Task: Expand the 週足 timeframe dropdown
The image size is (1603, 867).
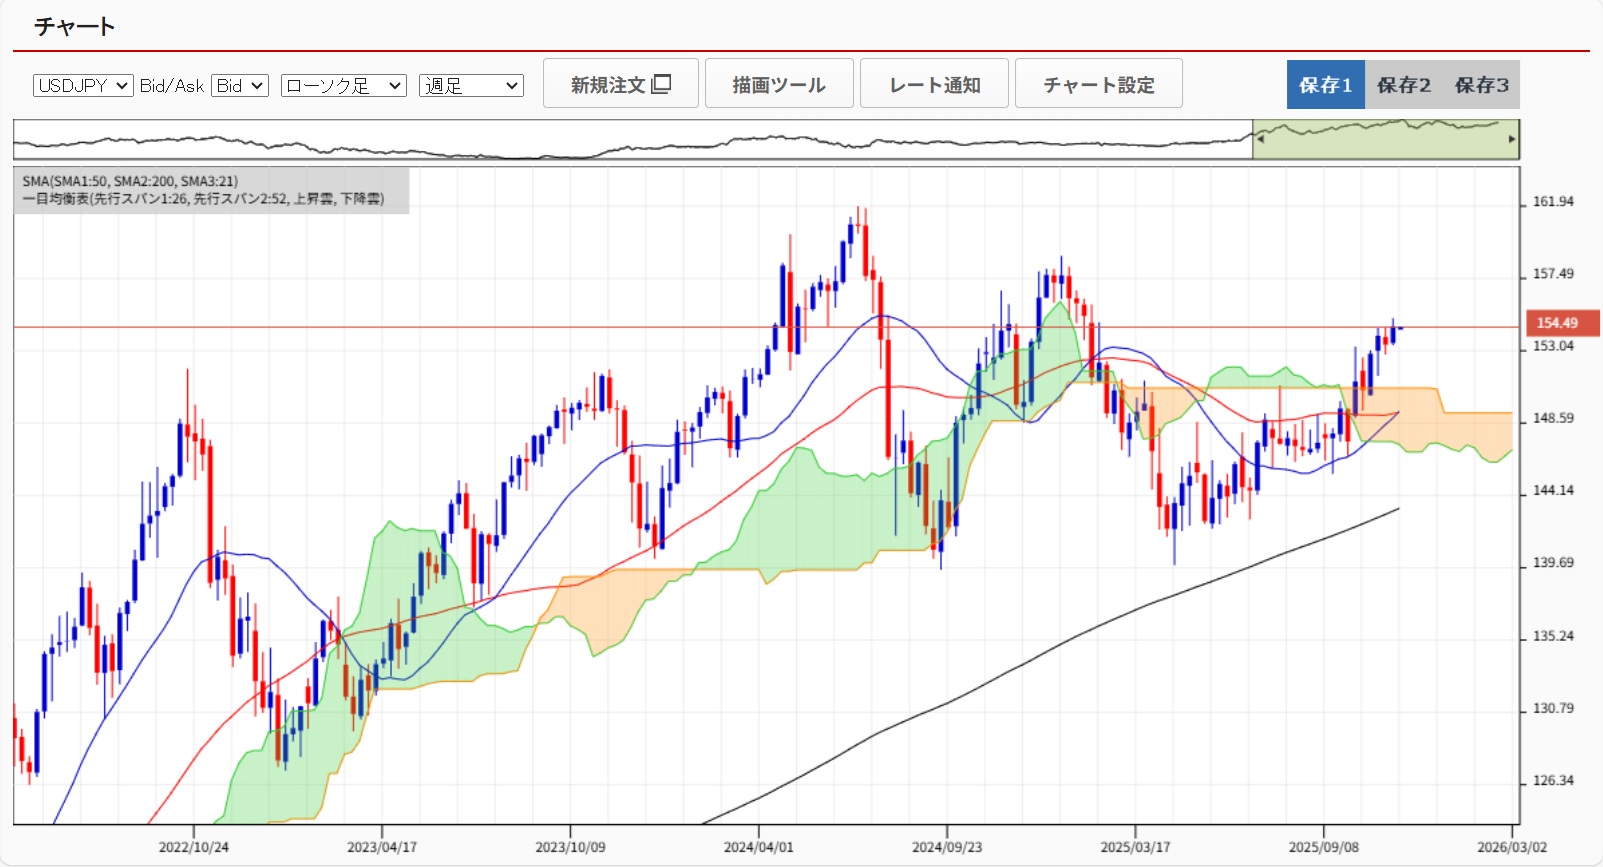Action: [x=471, y=86]
